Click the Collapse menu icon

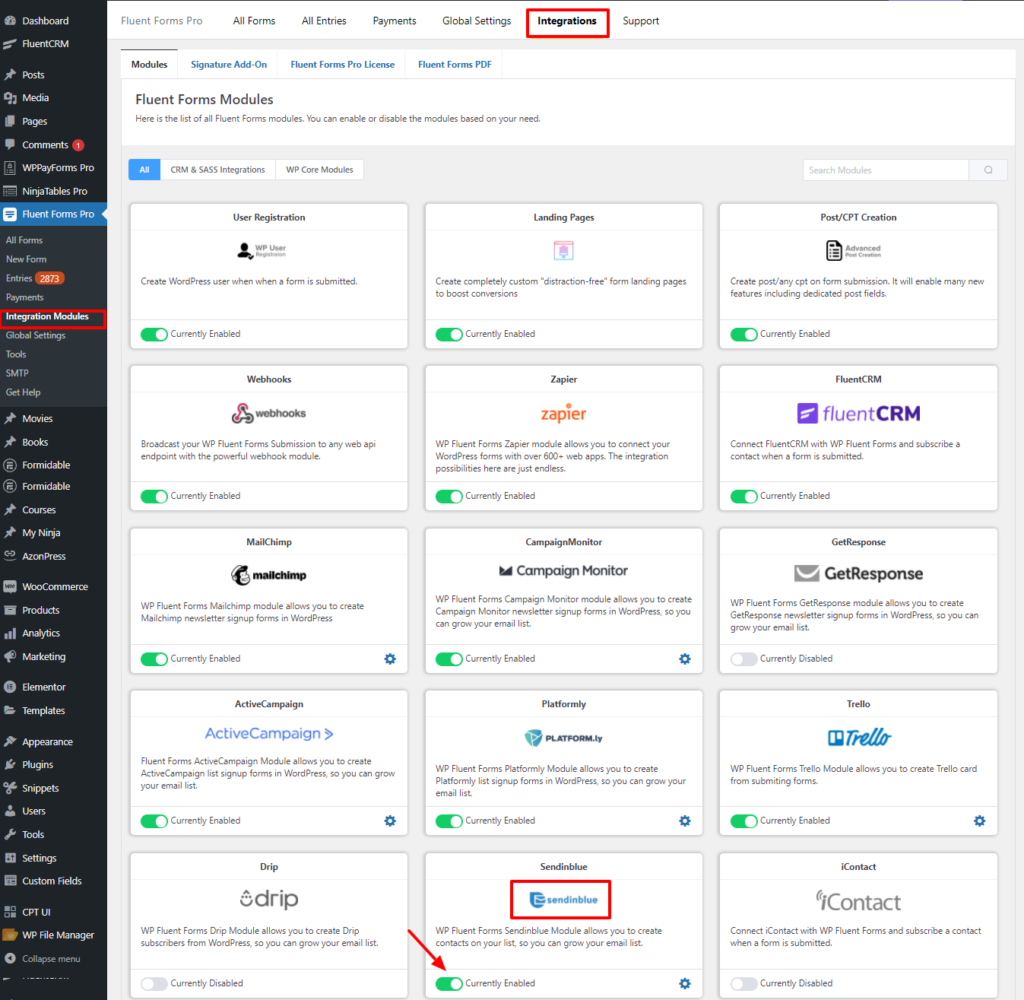click(x=10, y=958)
